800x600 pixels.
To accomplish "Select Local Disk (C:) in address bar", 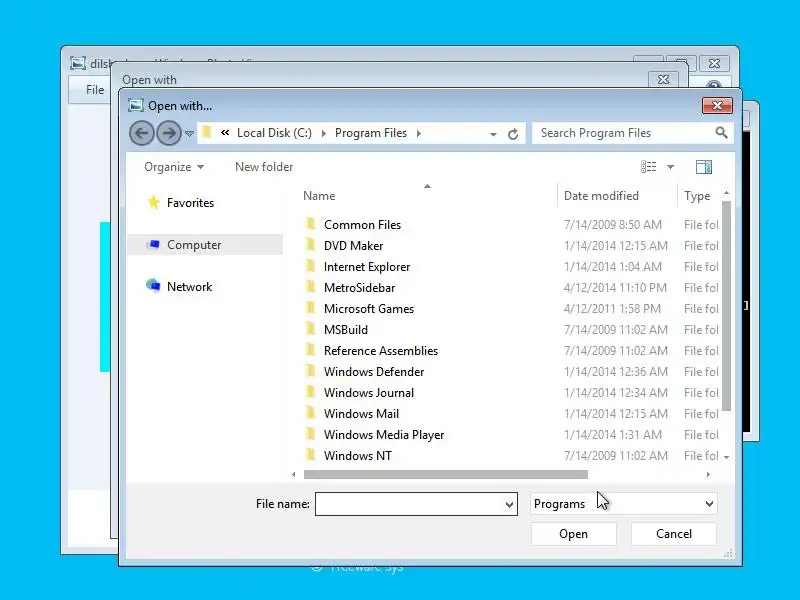I will (274, 133).
